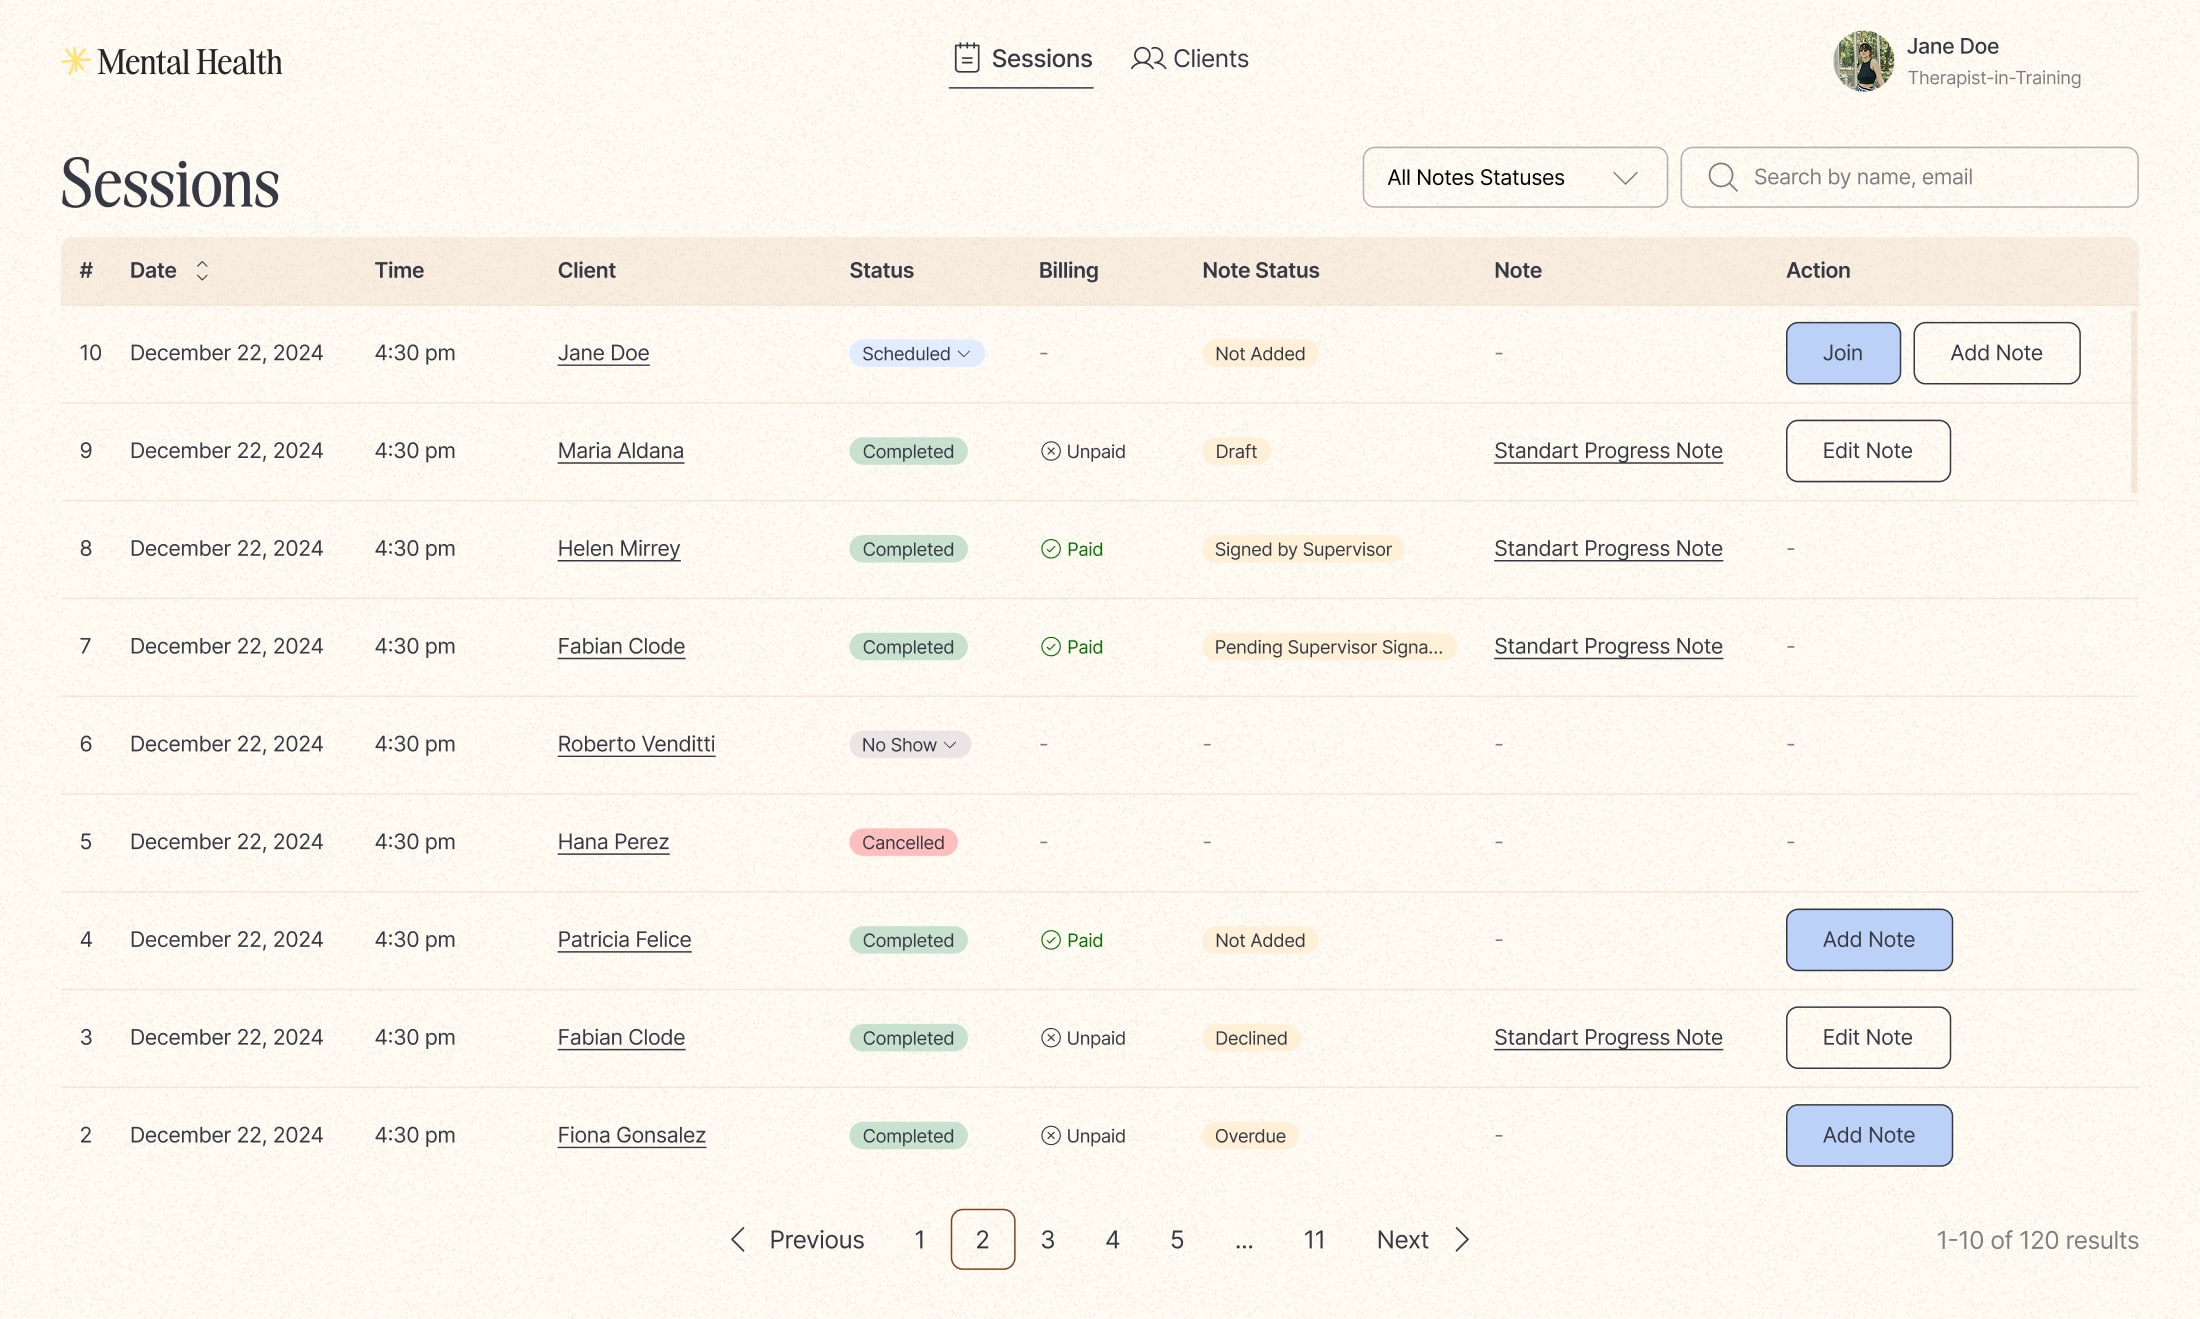The image size is (2200, 1319).
Task: Open the Roberto Venditti client link
Action: coord(636,744)
